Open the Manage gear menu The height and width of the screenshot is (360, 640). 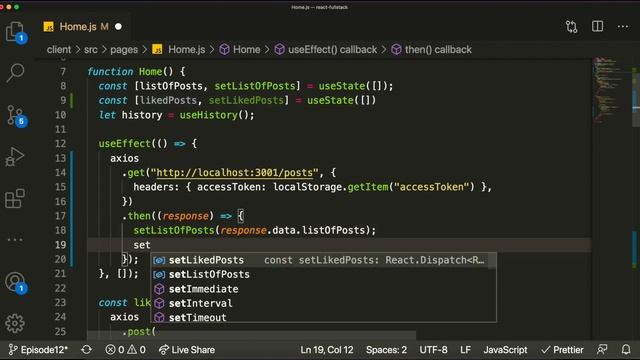tap(15, 323)
